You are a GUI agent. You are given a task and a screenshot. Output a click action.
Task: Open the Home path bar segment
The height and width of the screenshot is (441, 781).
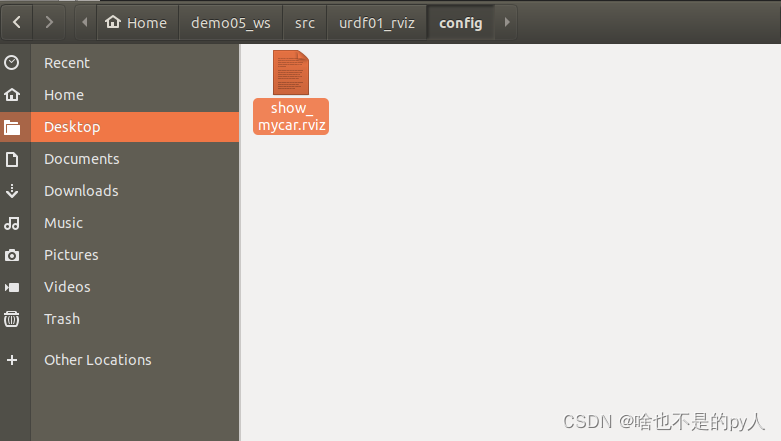[137, 22]
